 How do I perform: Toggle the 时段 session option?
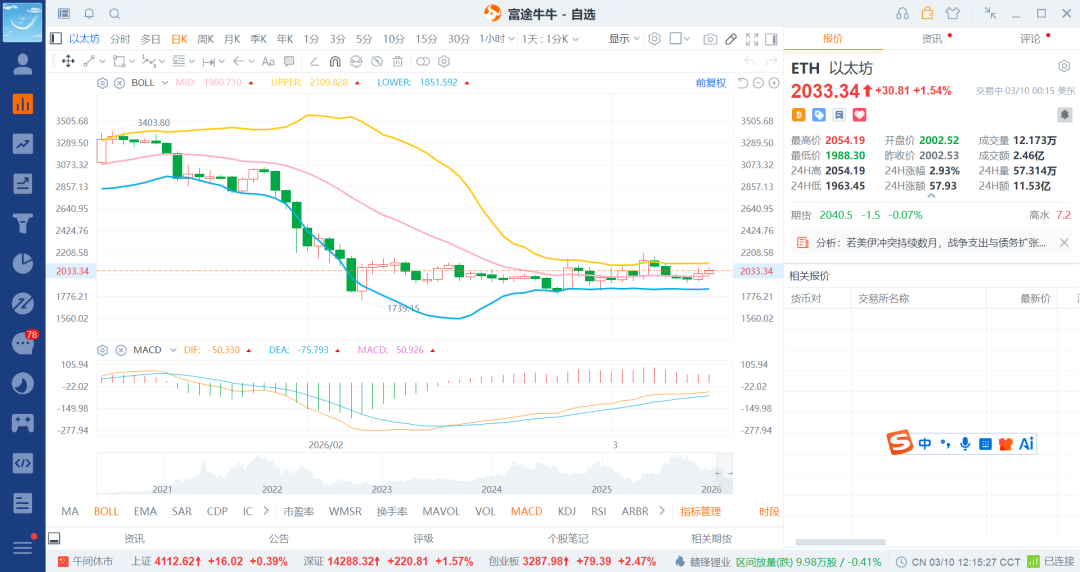pos(769,511)
